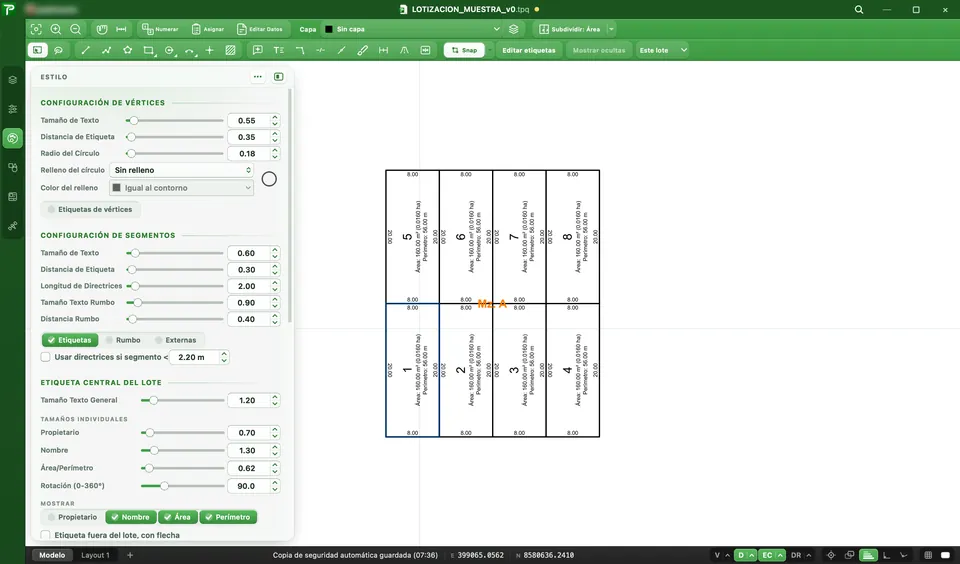Viewport: 960px width, 564px height.
Task: Select the text tool
Action: pos(279,50)
